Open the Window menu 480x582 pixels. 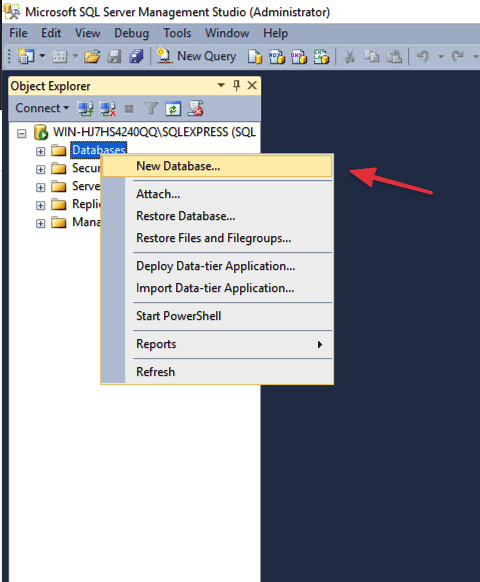pos(227,33)
